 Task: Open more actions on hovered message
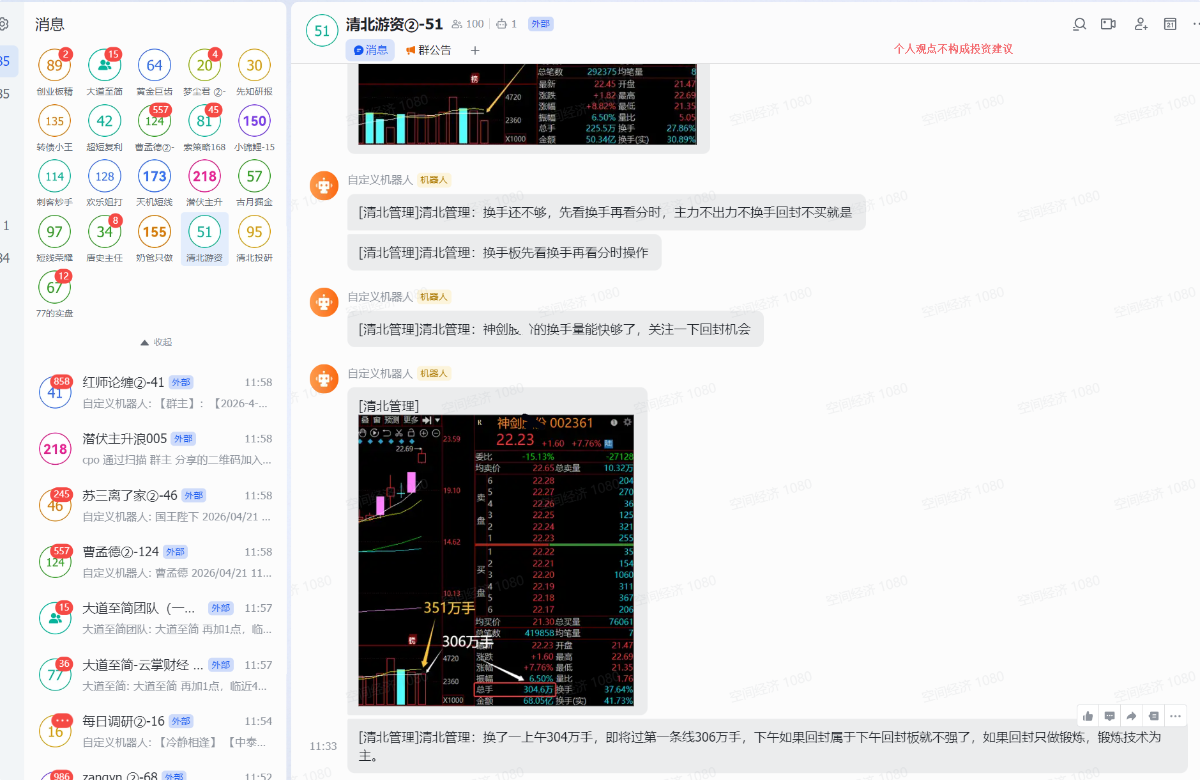pos(1175,716)
